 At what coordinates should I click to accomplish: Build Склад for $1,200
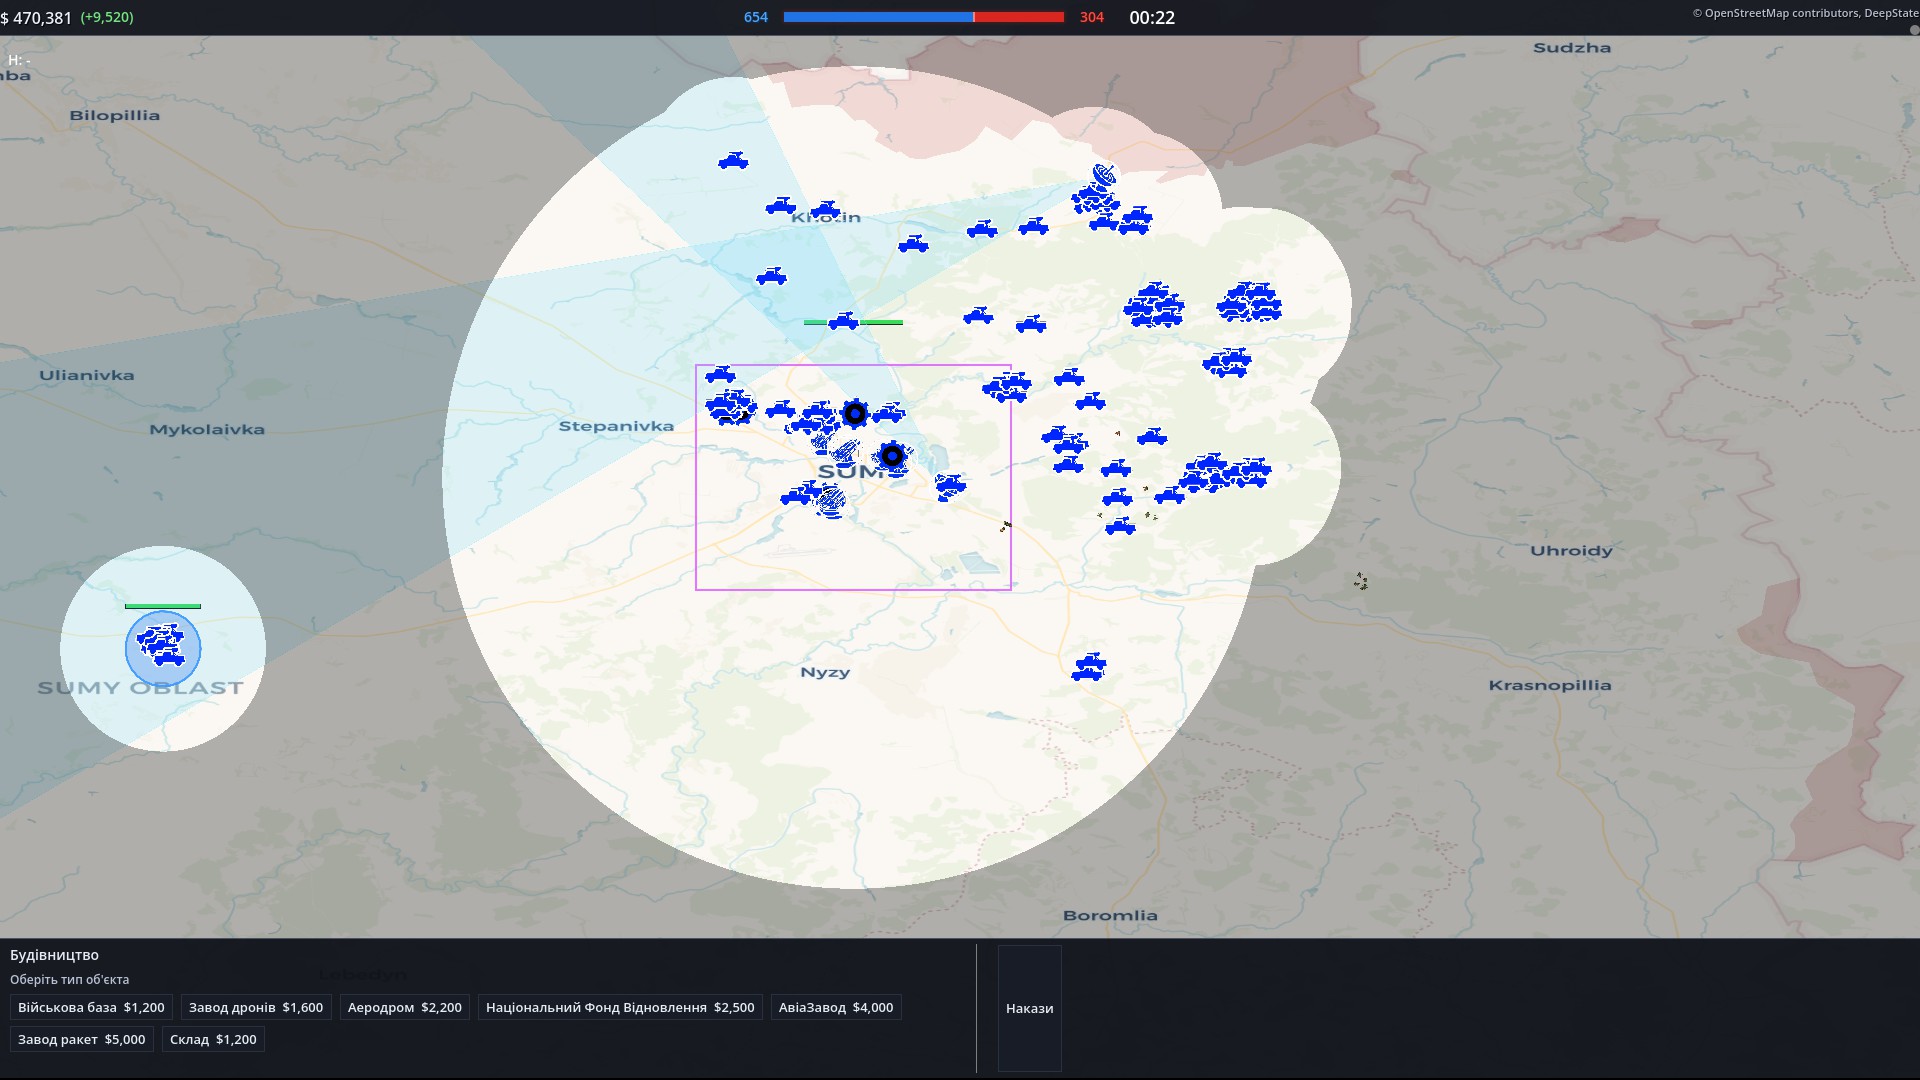(x=213, y=1039)
